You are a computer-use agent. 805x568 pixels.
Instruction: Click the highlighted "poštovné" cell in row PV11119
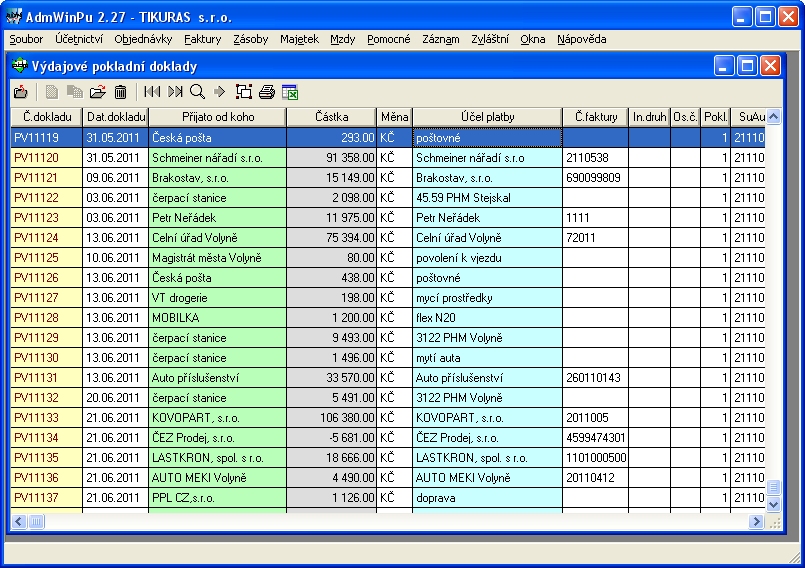coord(487,138)
